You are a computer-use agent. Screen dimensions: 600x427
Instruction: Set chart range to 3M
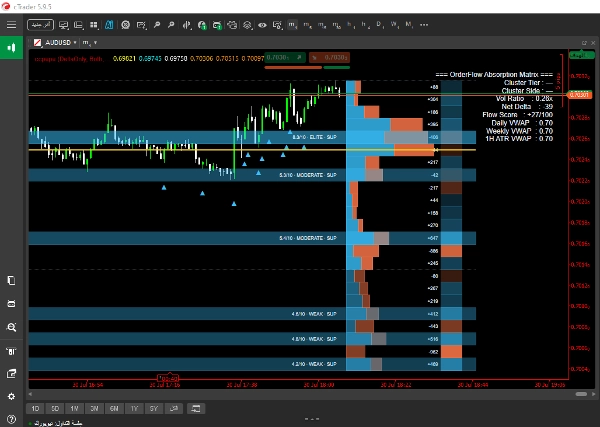click(x=94, y=409)
